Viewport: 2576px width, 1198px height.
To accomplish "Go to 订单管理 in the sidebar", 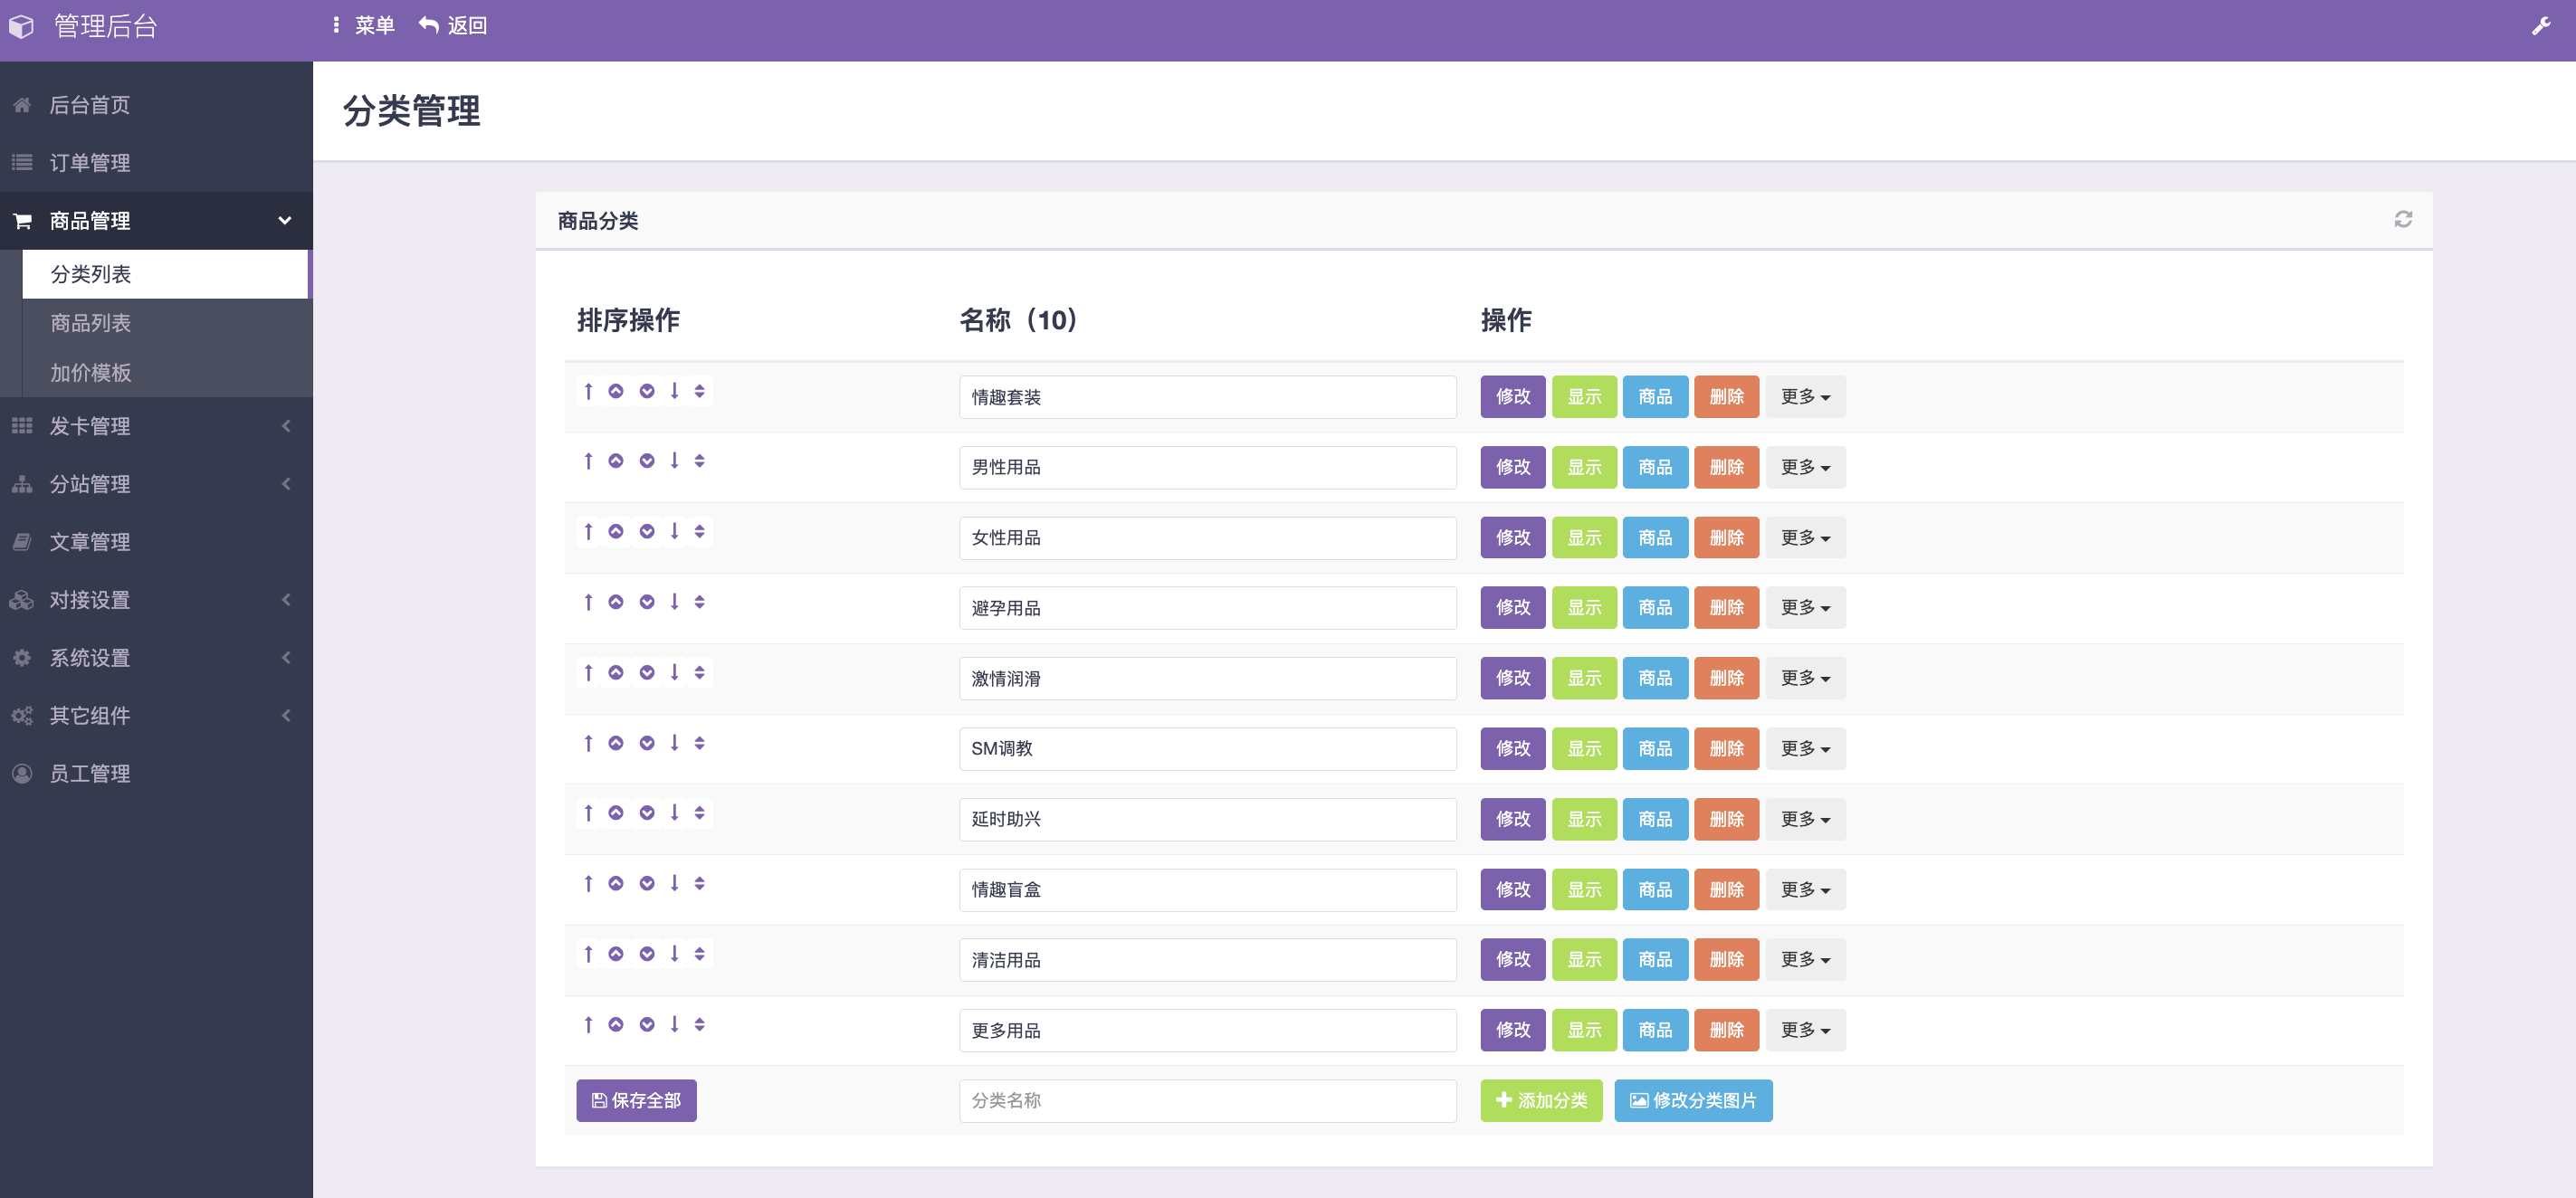I will click(x=90, y=162).
